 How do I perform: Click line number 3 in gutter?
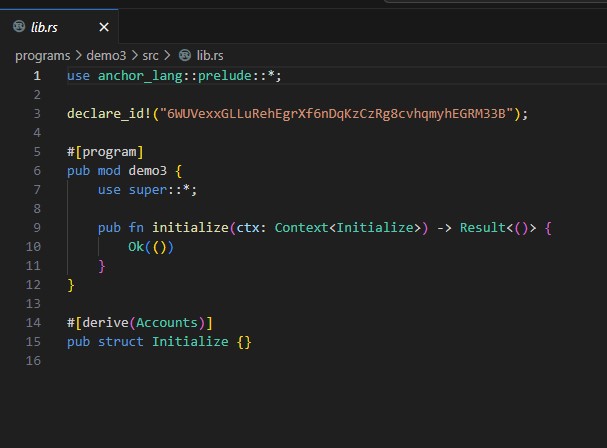click(37, 113)
